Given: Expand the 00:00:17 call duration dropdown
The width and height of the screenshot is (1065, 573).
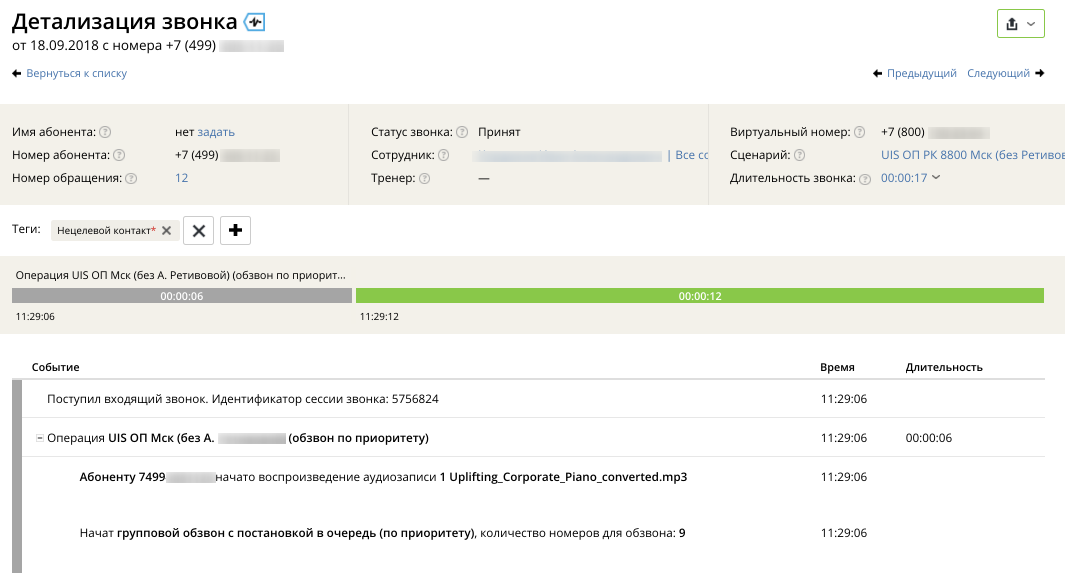Looking at the screenshot, I should (x=910, y=178).
